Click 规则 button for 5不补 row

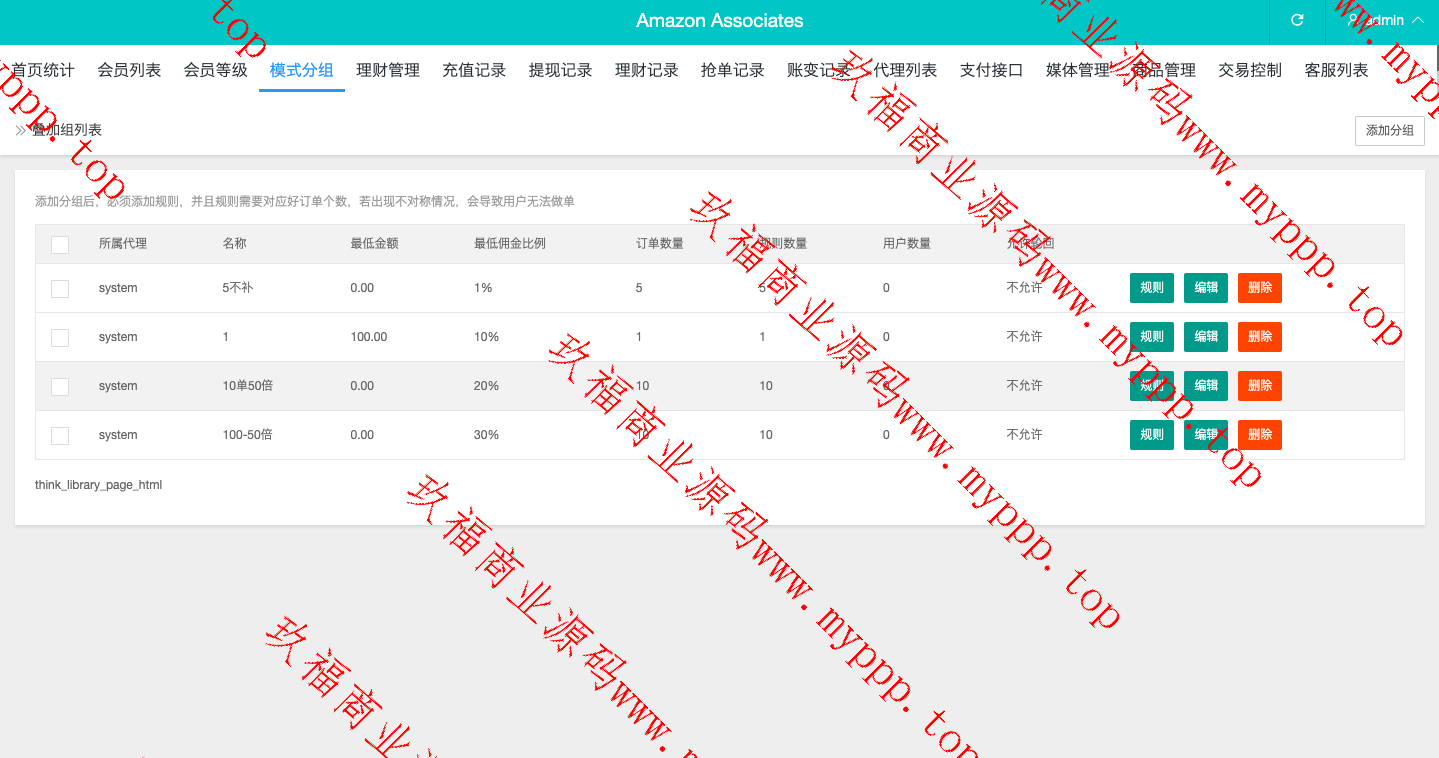[1152, 288]
